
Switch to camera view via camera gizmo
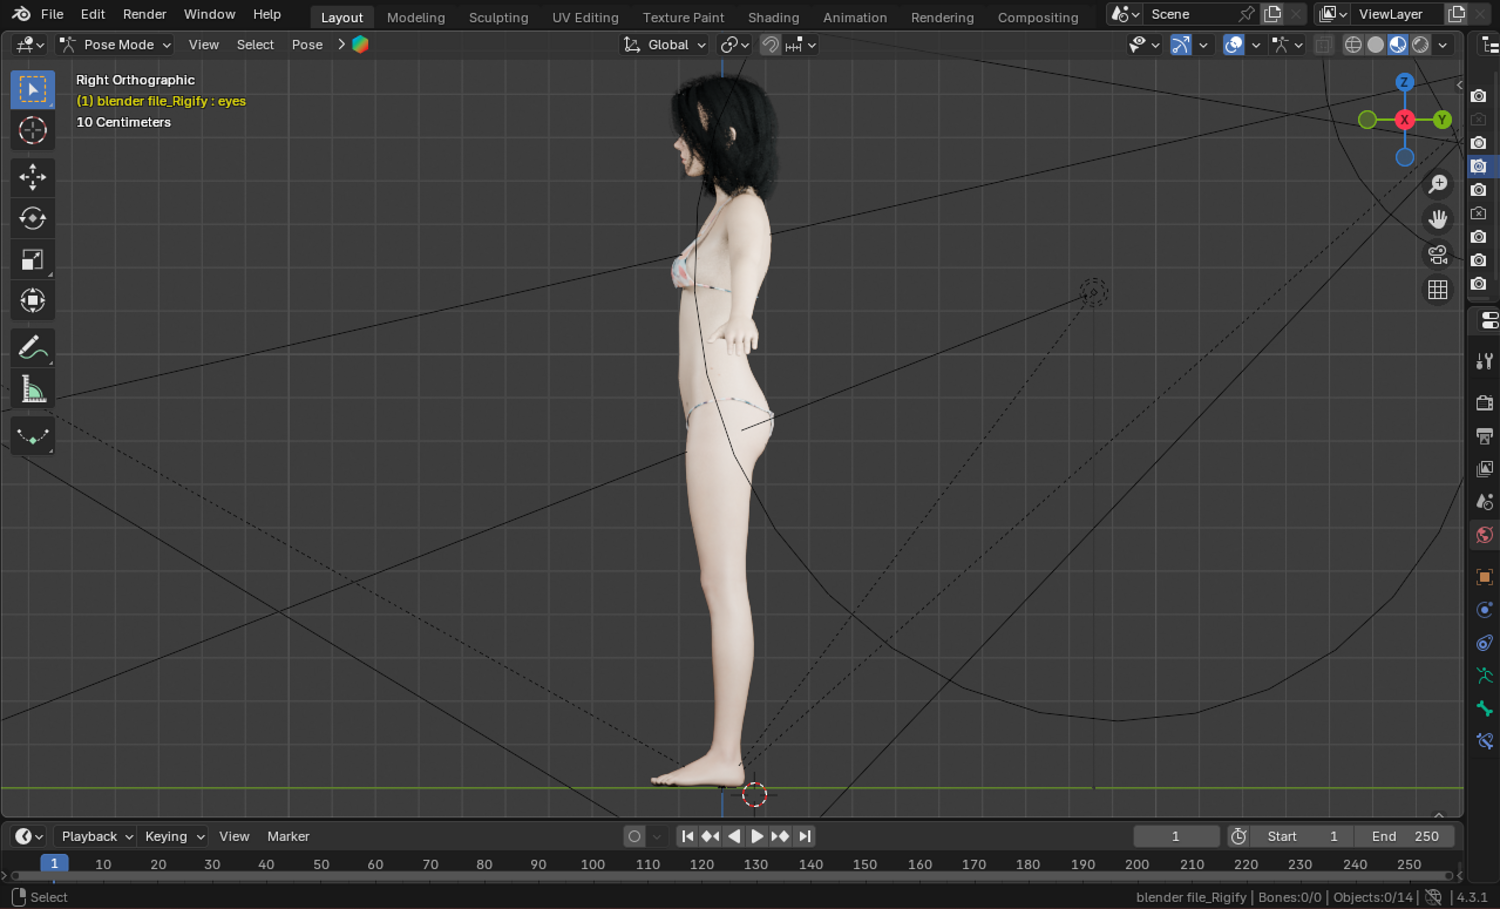(1438, 254)
